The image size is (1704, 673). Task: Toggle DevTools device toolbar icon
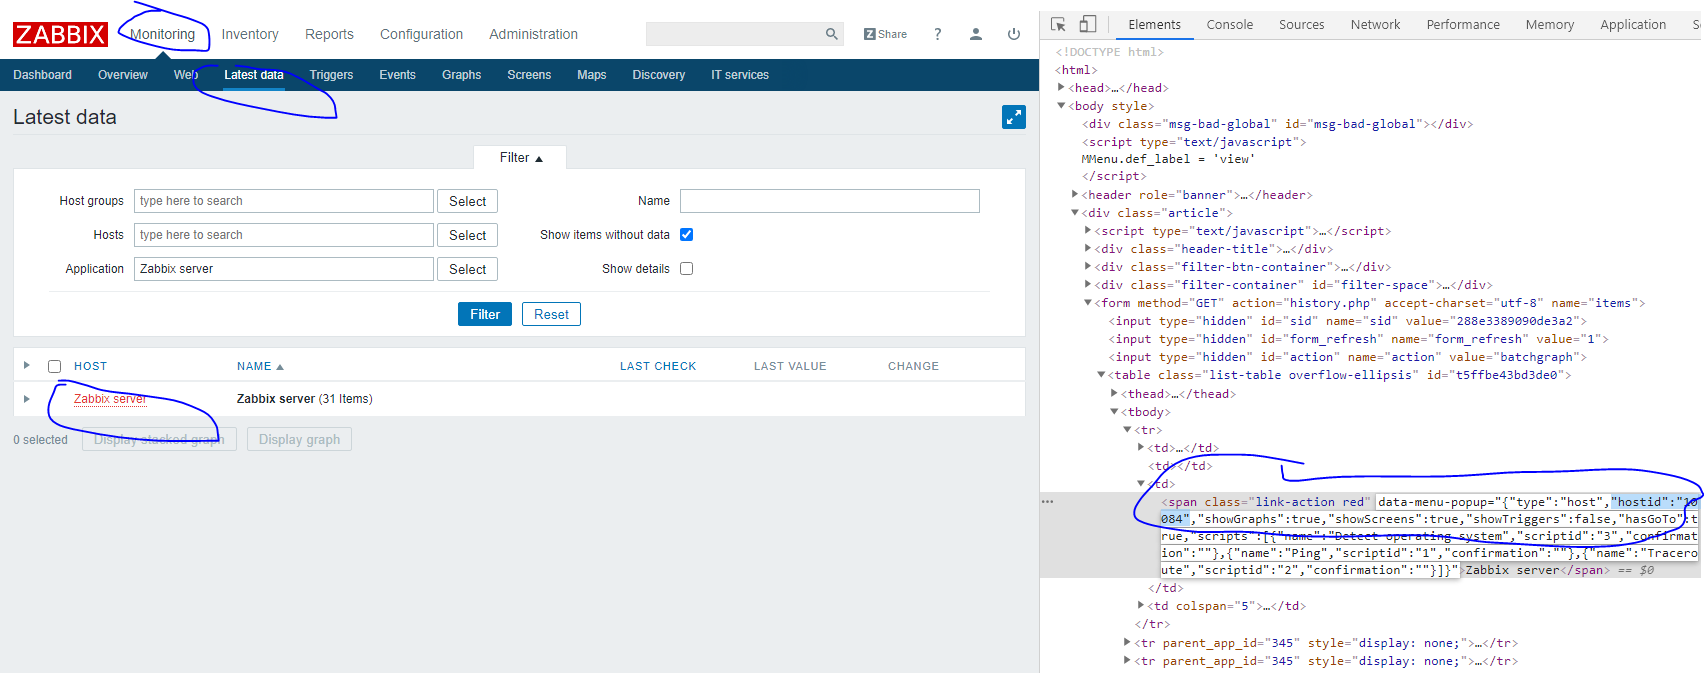(1087, 24)
